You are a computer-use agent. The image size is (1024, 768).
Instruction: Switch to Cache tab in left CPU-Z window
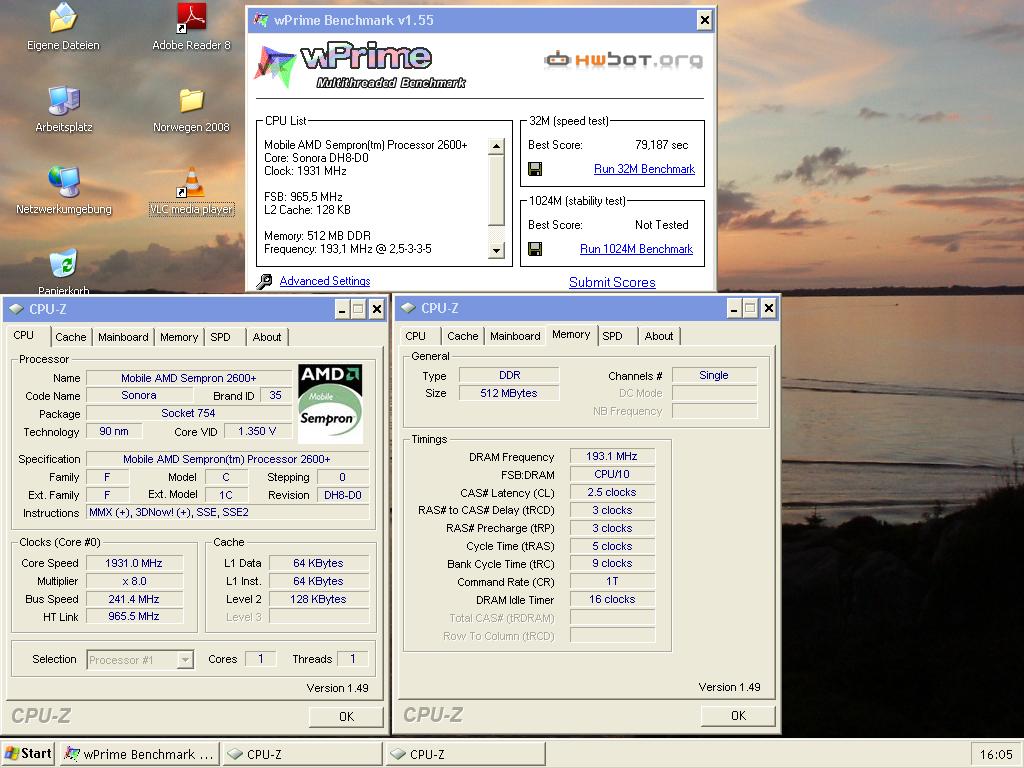pos(71,337)
